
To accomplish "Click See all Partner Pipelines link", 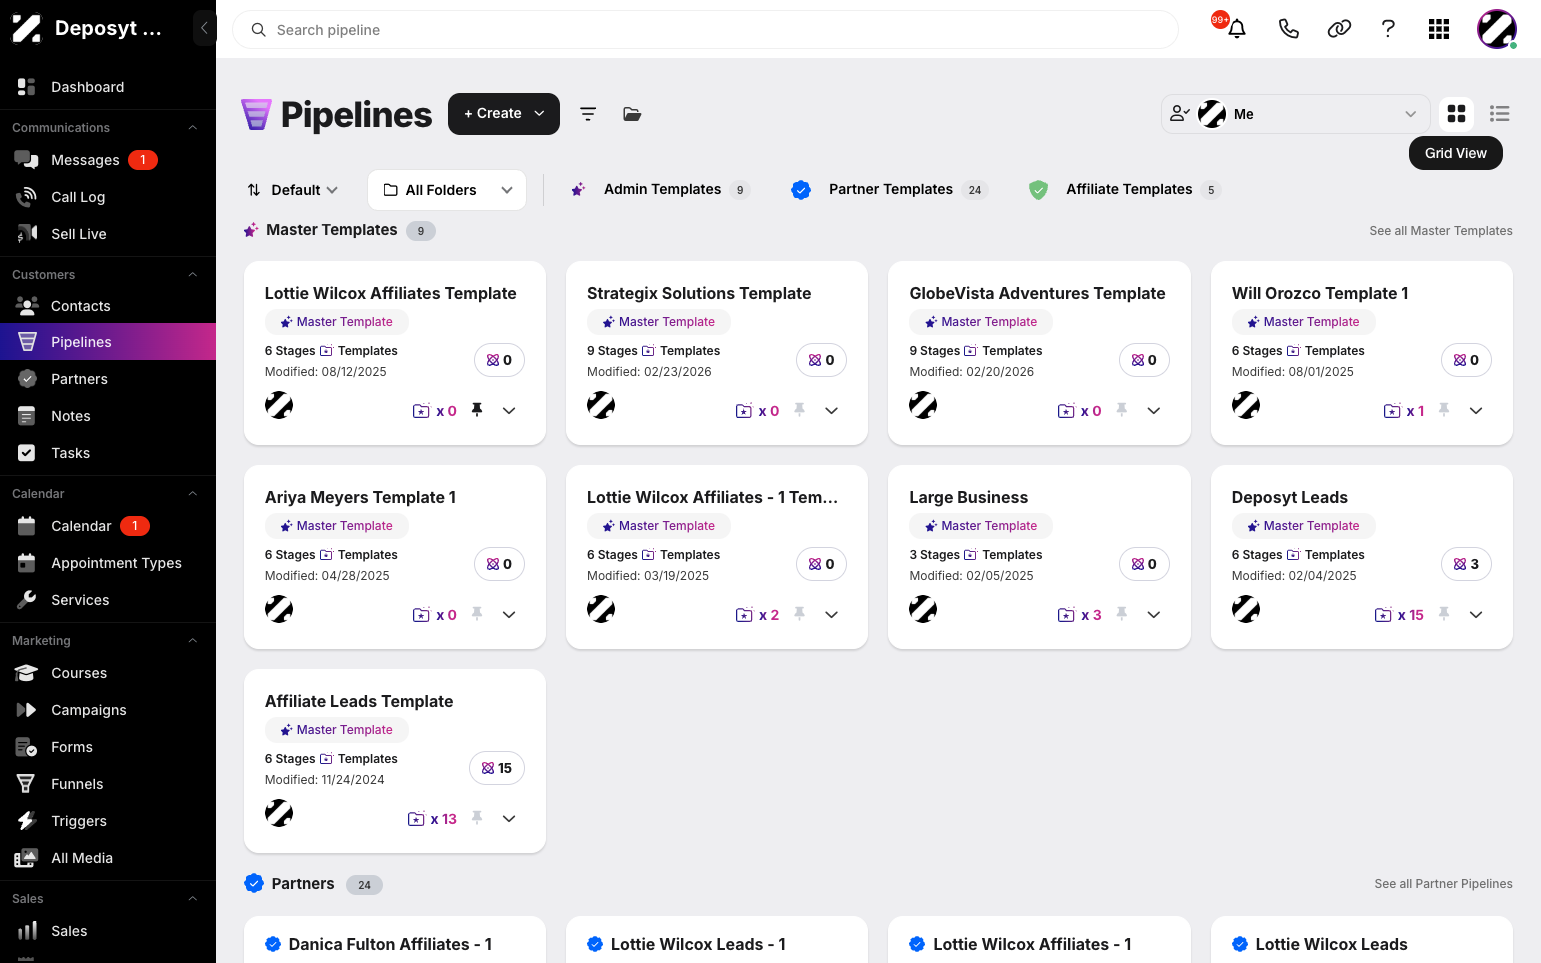I will pos(1443,884).
